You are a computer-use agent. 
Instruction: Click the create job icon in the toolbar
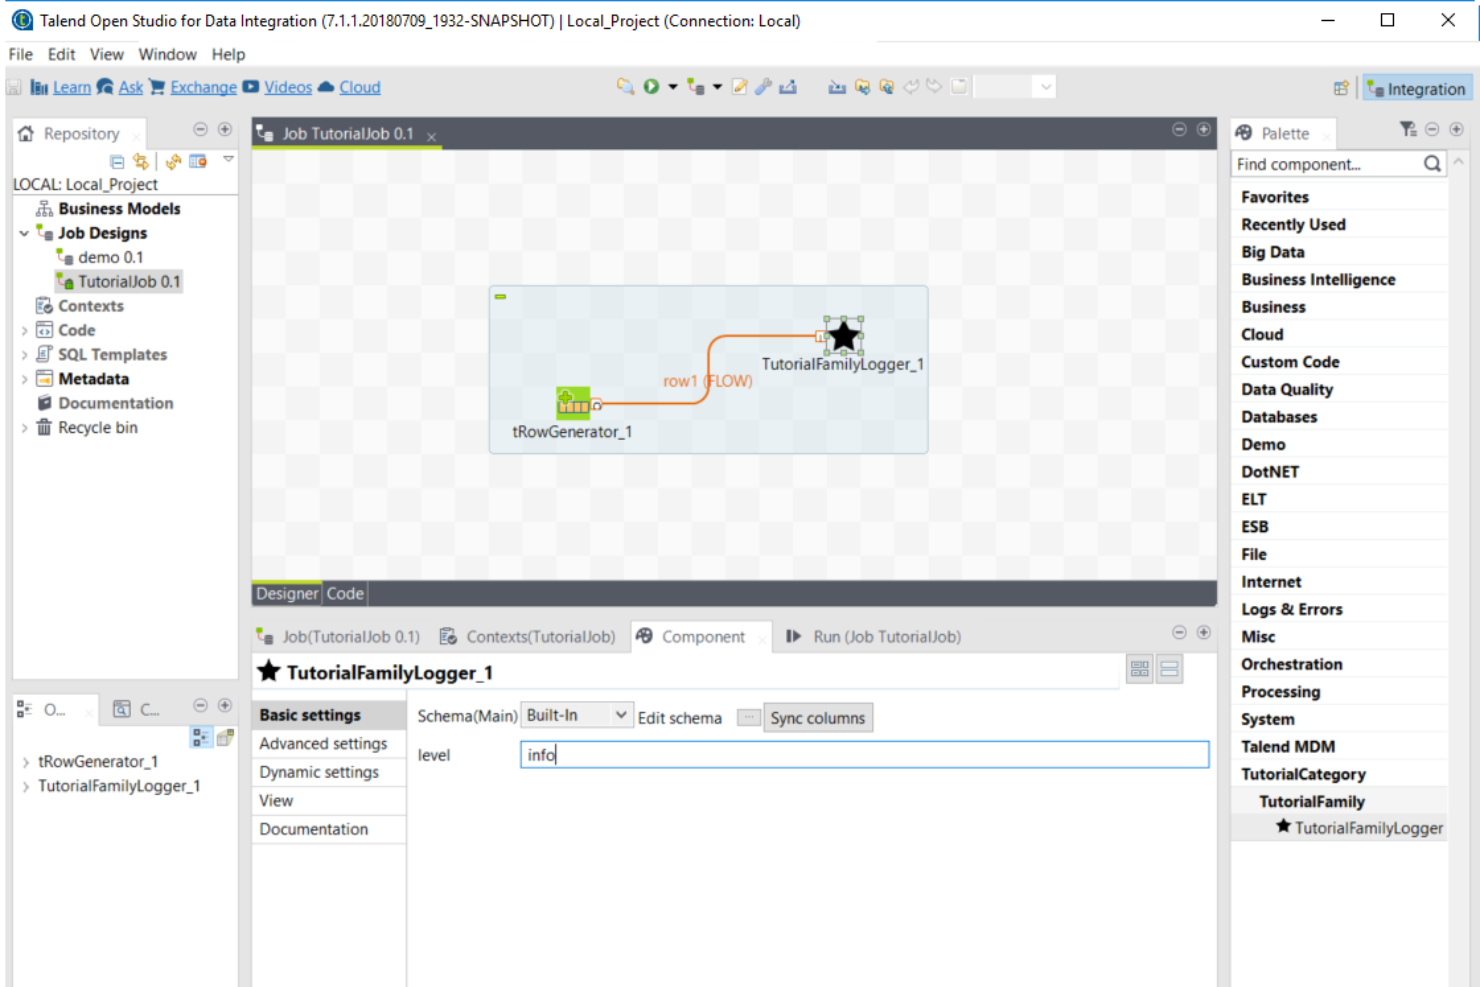click(696, 87)
